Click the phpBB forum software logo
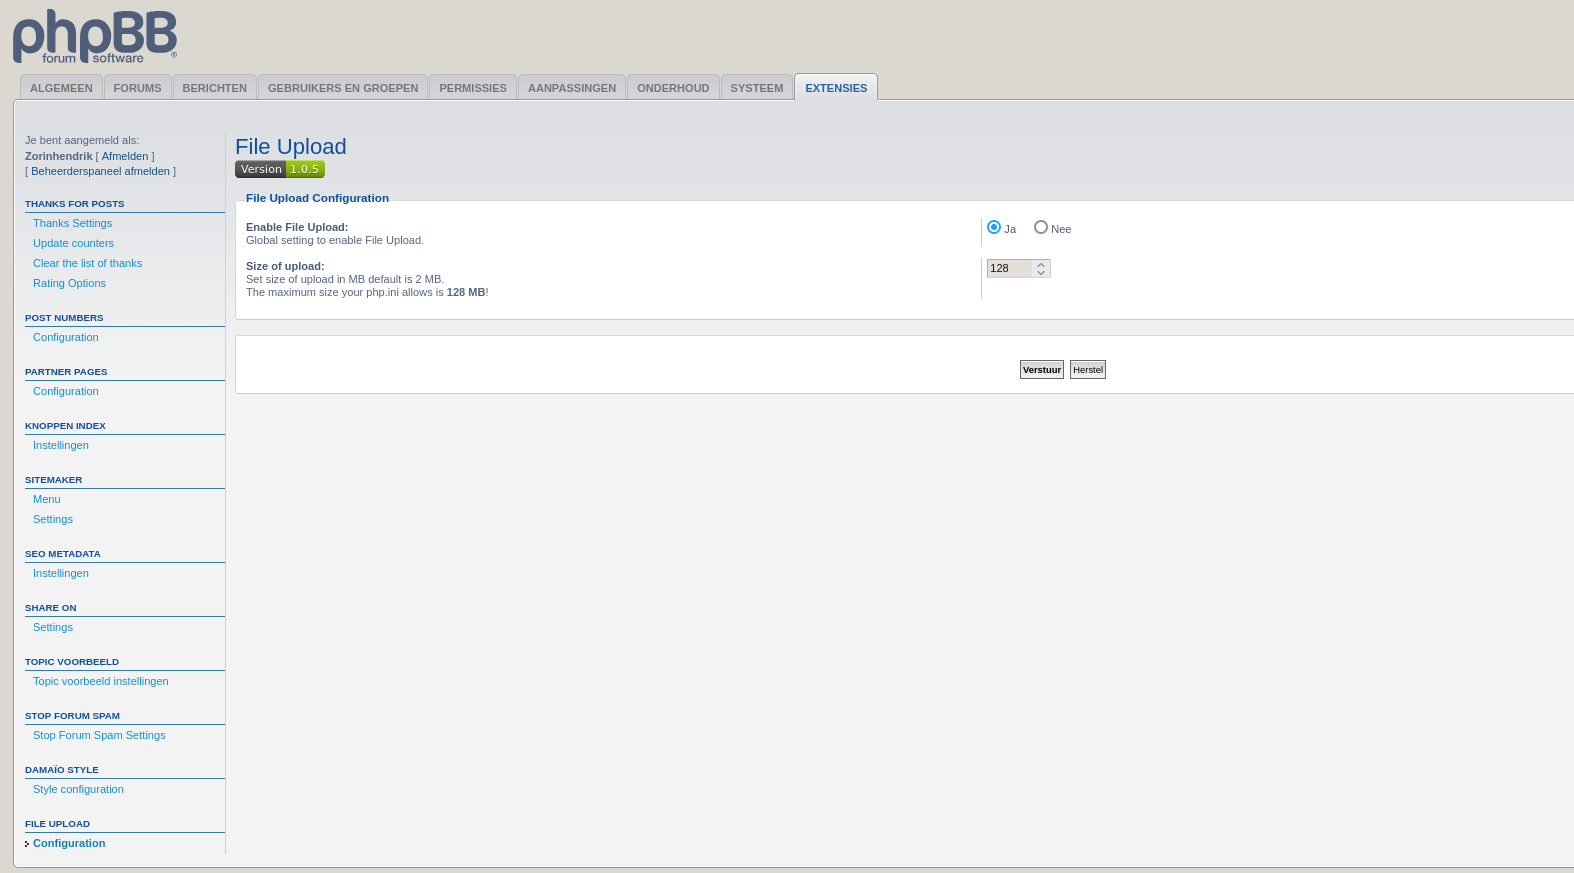 [x=95, y=37]
